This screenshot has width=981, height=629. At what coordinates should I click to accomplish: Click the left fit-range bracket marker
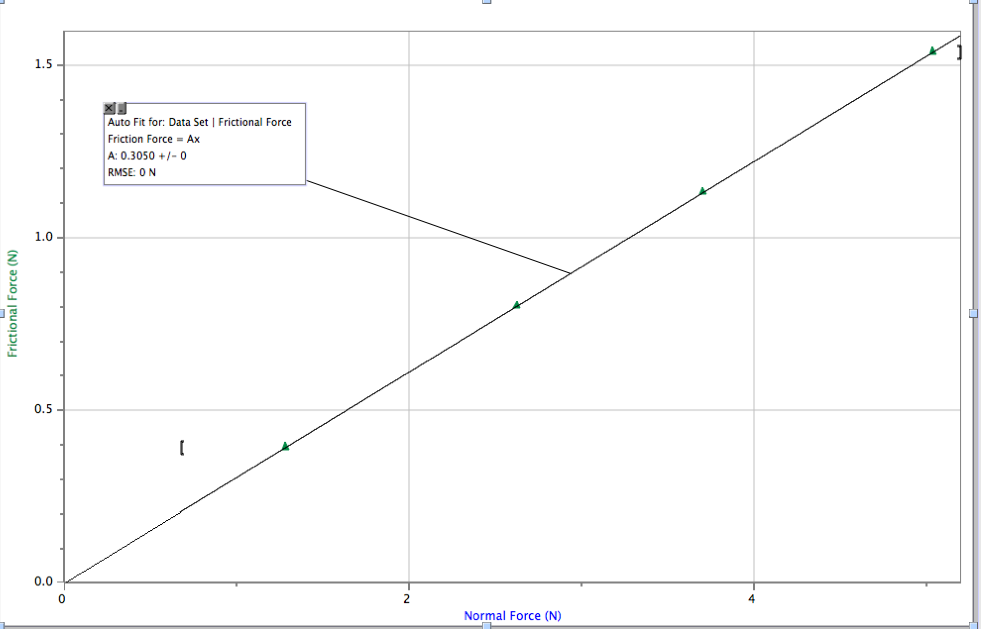tap(181, 448)
